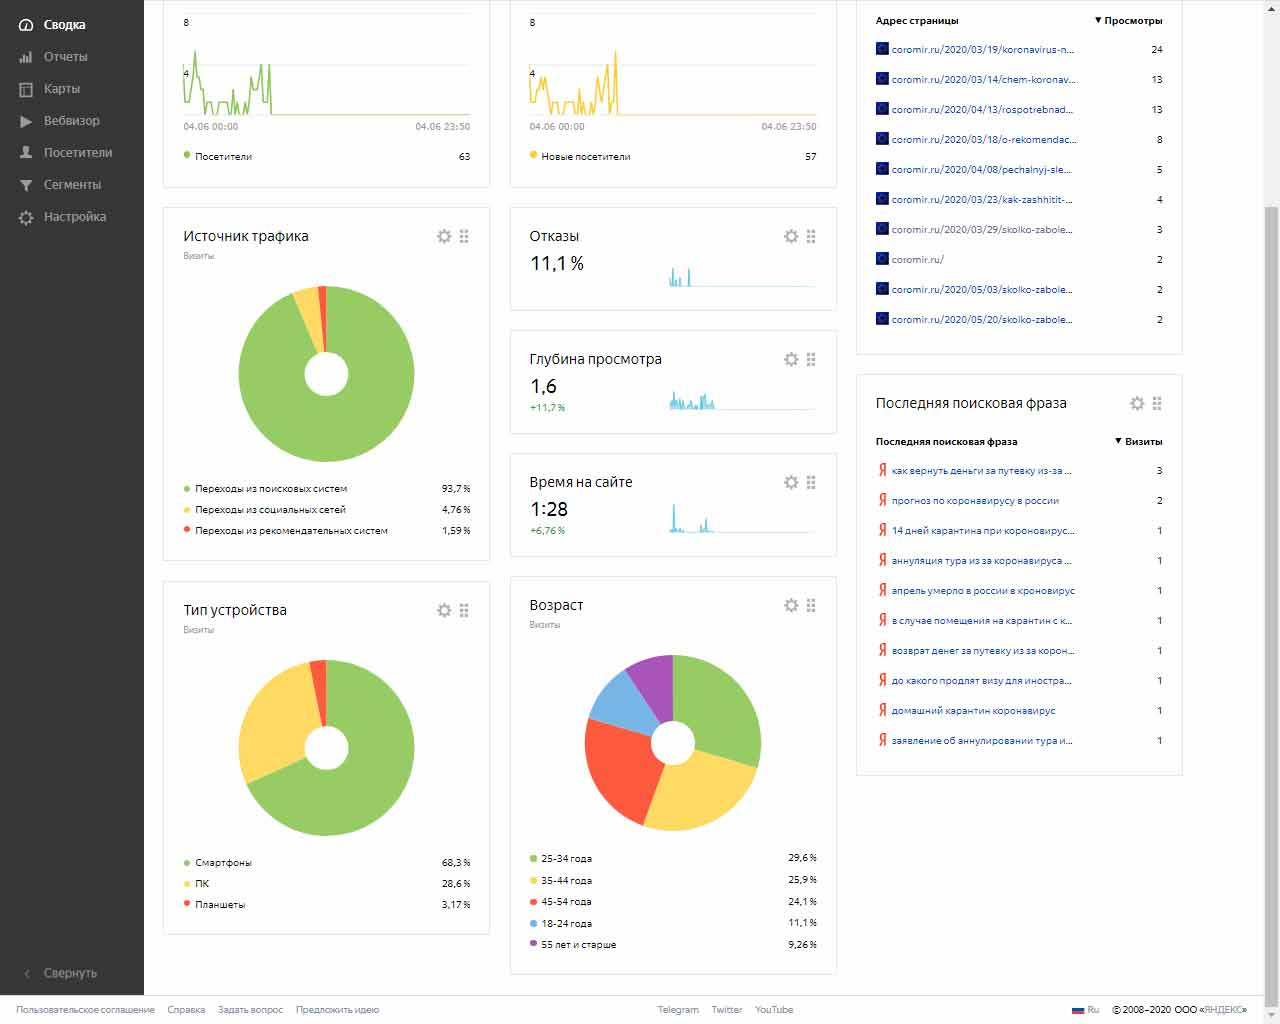Collapse sidebar with Свернуть
1280x1024 pixels.
click(x=70, y=973)
